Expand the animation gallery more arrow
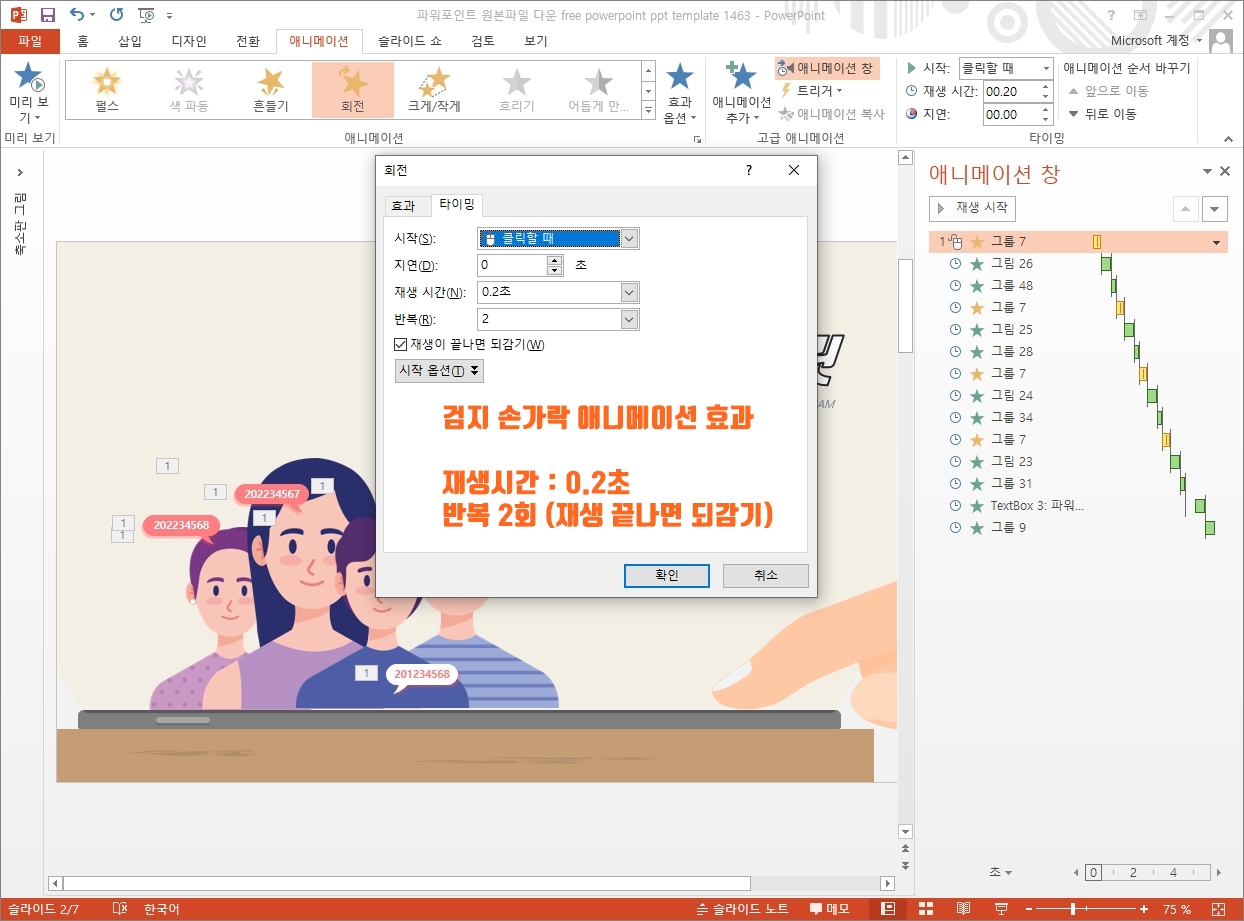The height and width of the screenshot is (921, 1244). pyautogui.click(x=648, y=110)
